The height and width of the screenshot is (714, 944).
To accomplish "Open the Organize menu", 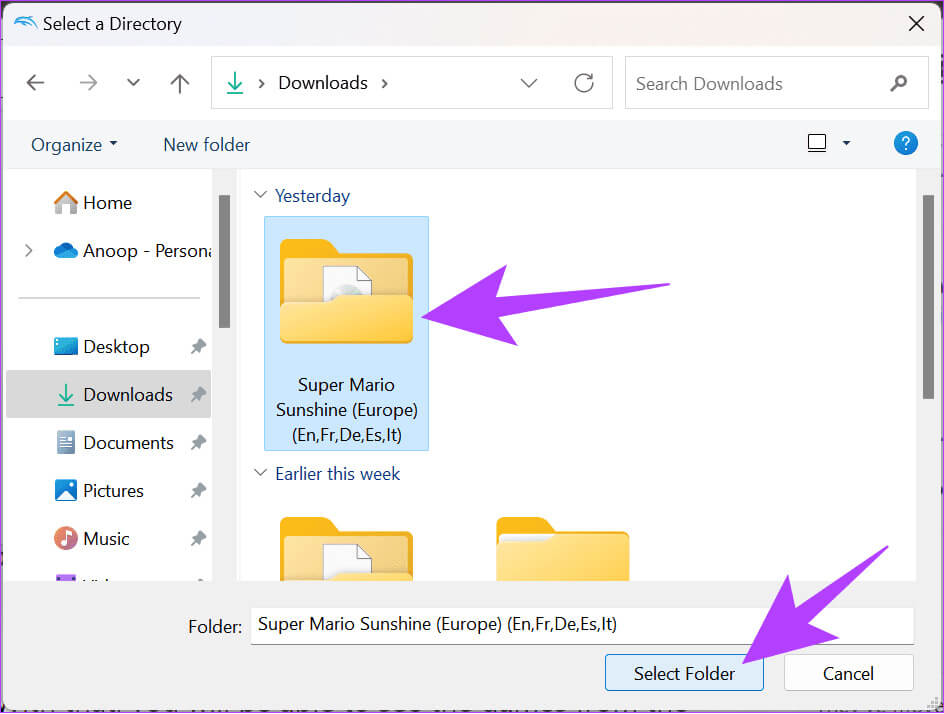I will pyautogui.click(x=74, y=144).
